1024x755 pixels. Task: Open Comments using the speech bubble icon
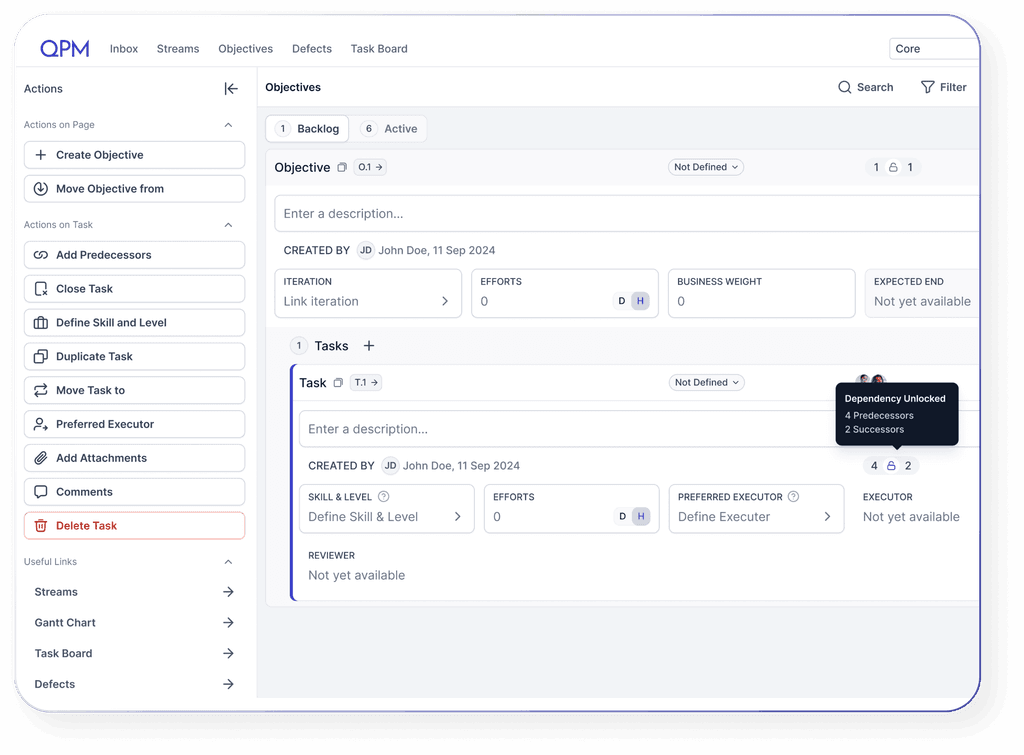point(40,491)
